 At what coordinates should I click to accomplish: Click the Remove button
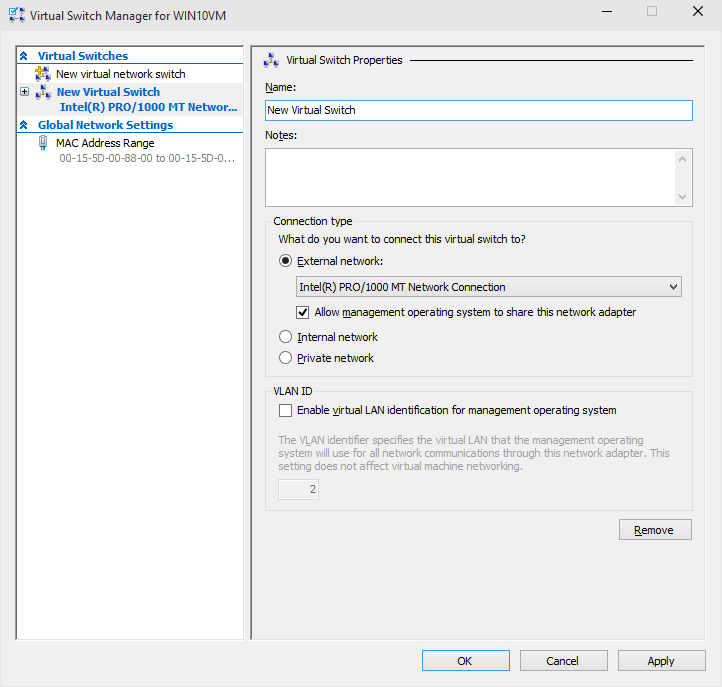point(655,530)
